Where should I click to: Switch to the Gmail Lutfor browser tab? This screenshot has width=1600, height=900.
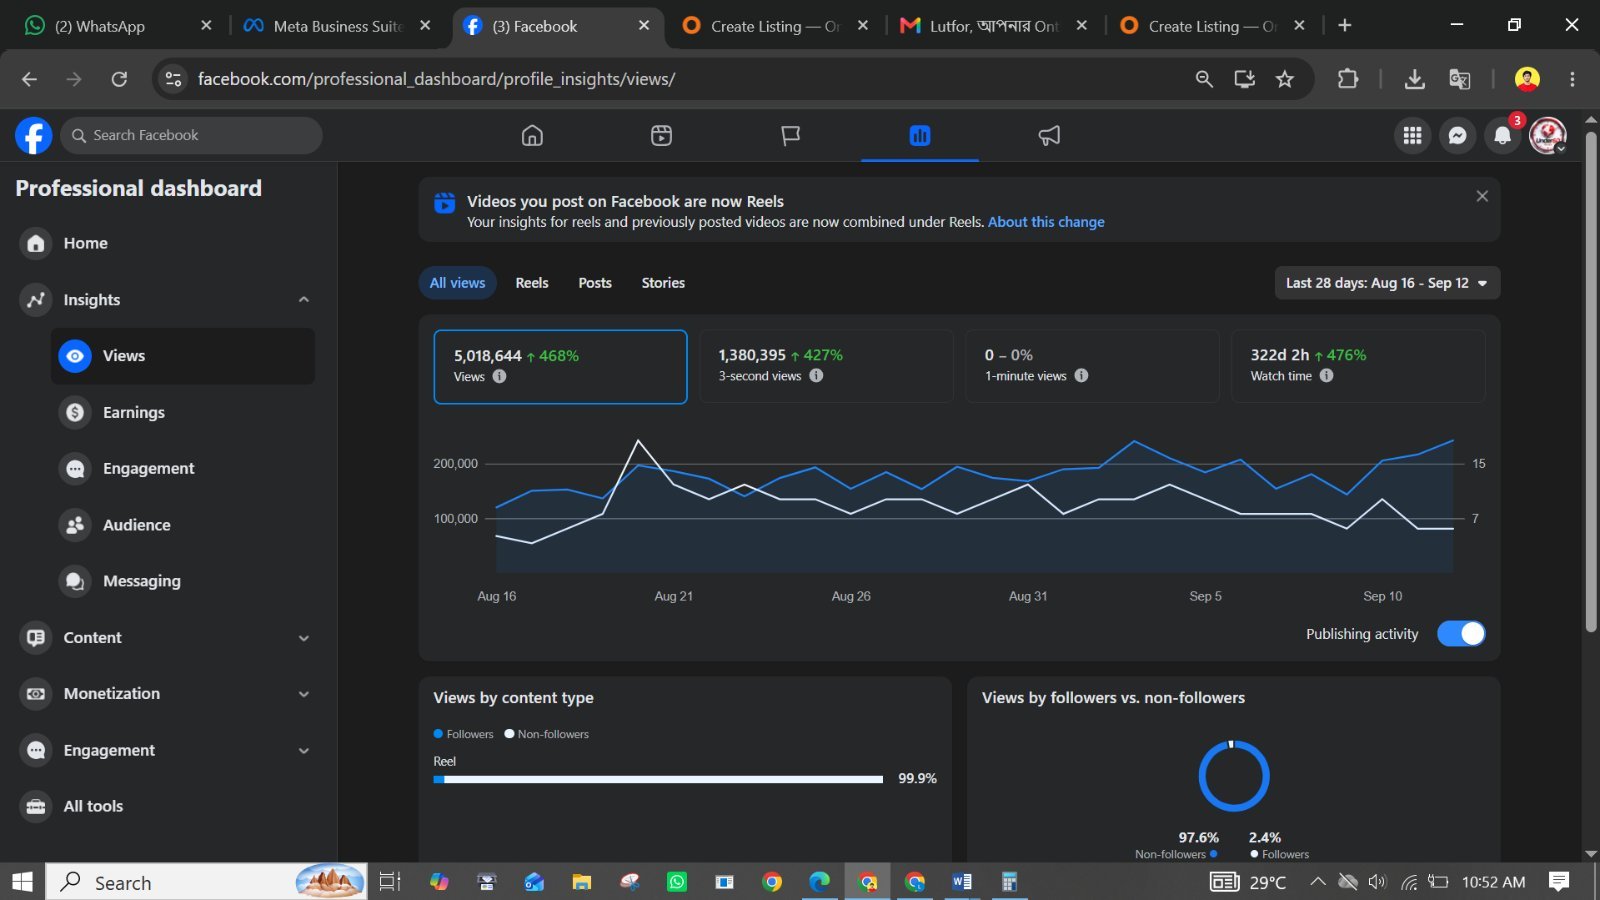[994, 26]
